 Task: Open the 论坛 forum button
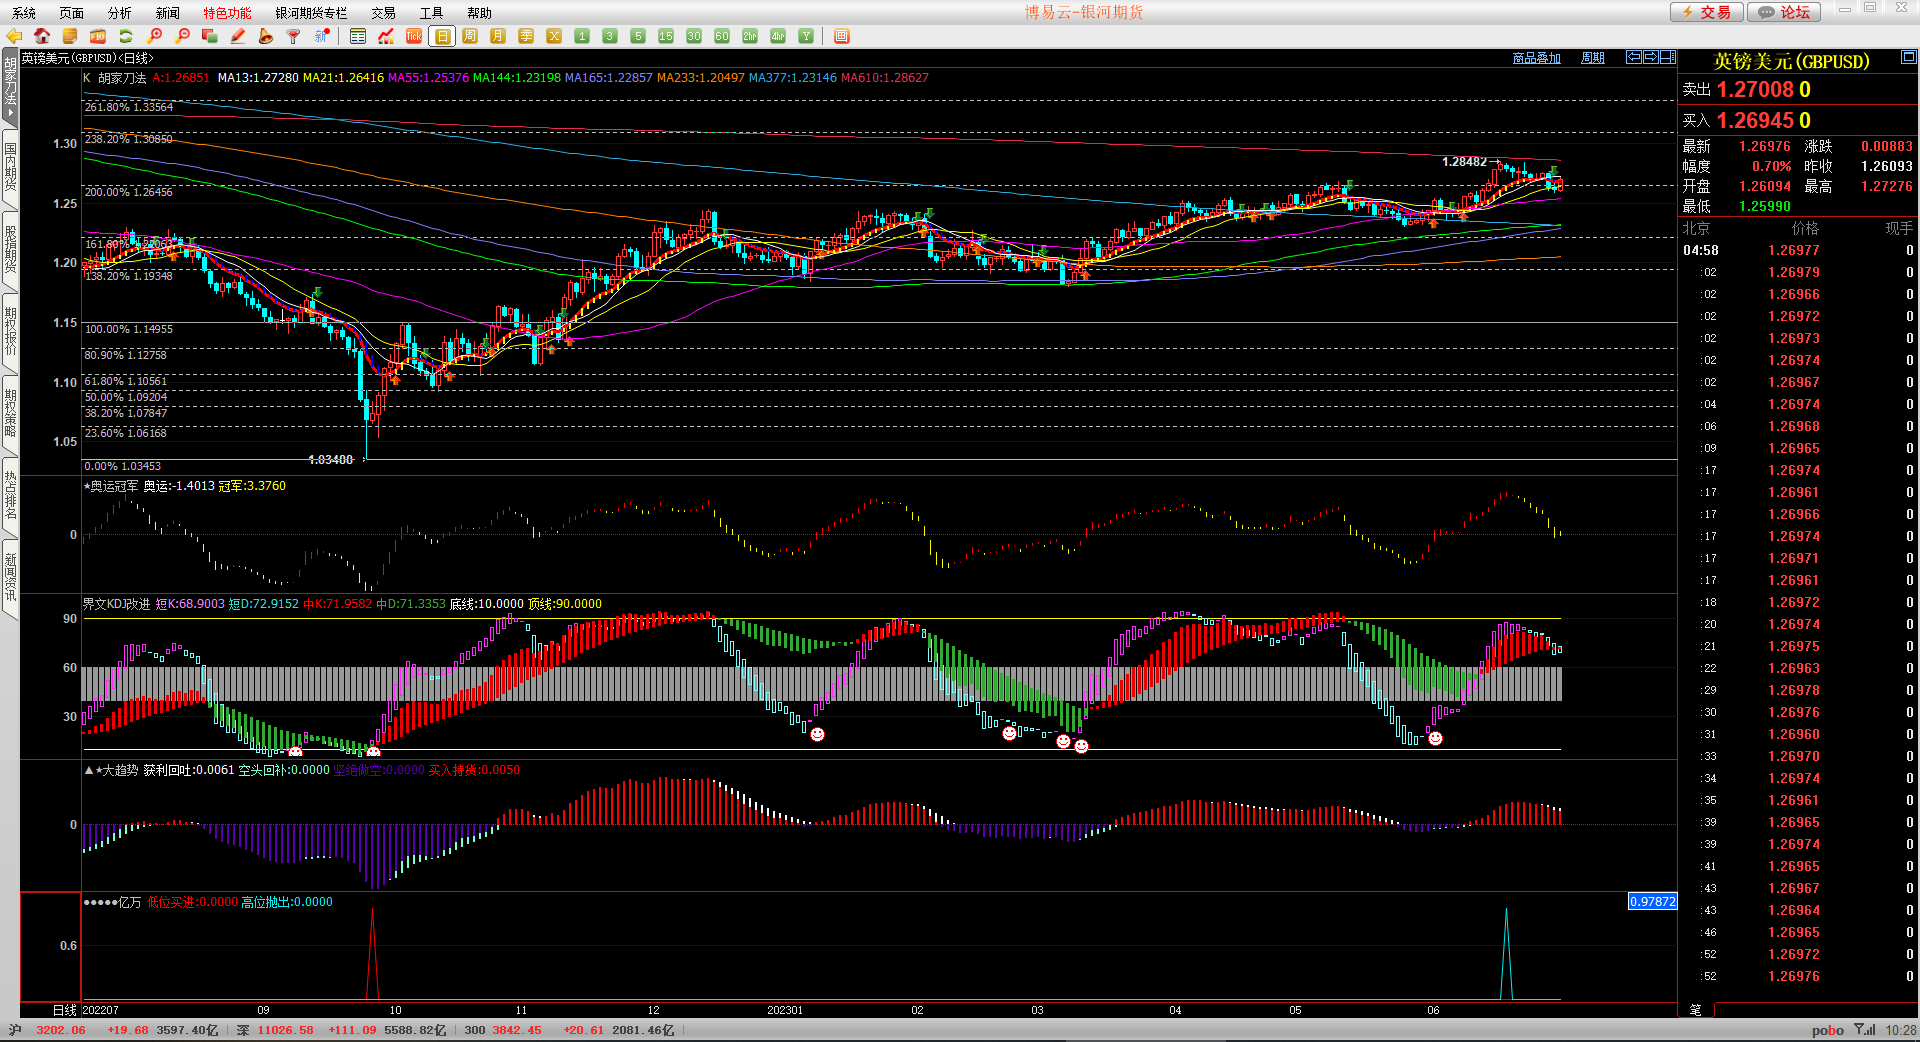tap(1785, 12)
